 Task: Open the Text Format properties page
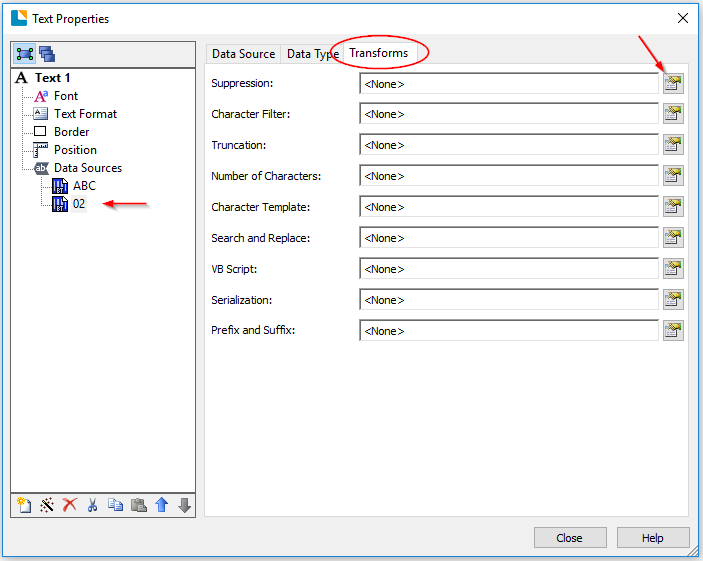click(x=85, y=114)
